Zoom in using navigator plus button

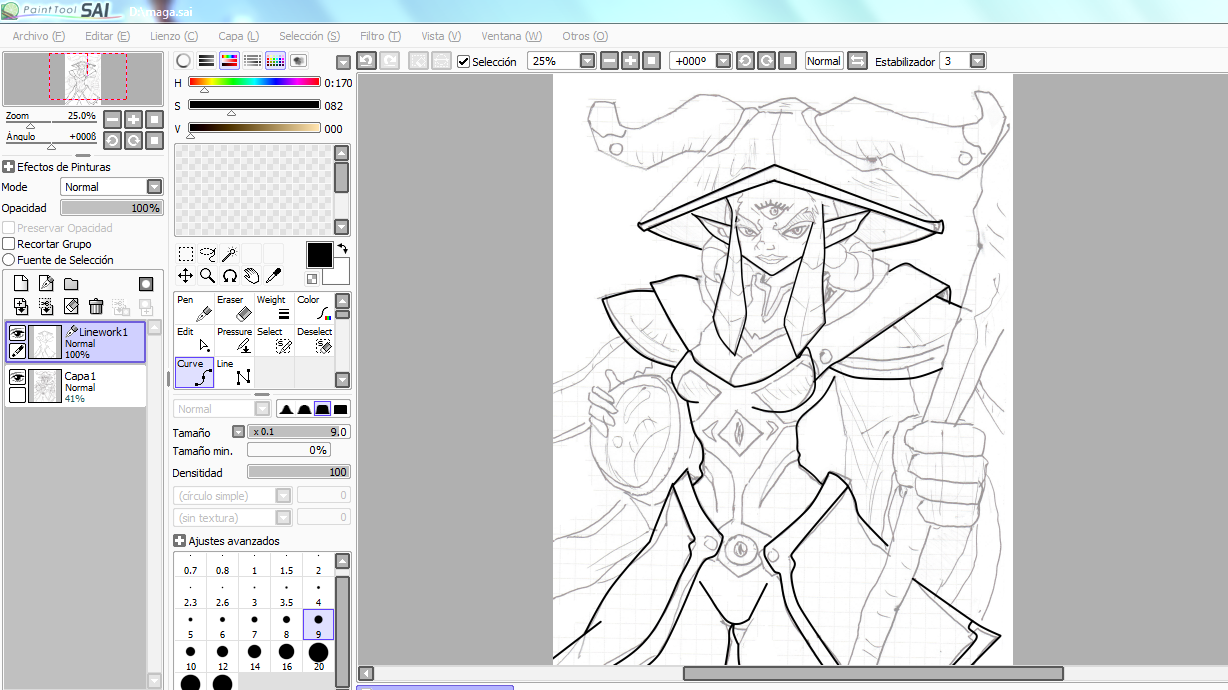click(x=133, y=119)
